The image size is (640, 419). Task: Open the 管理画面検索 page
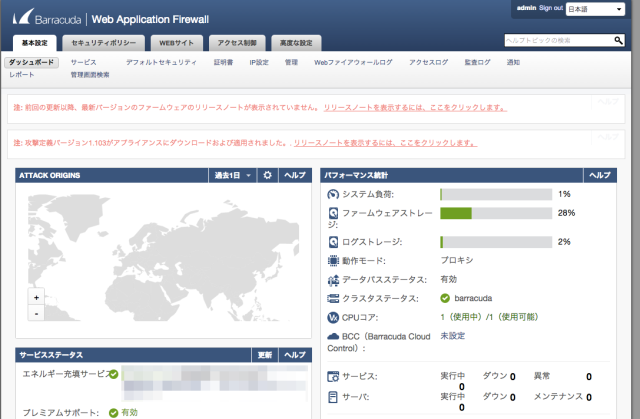(x=90, y=75)
